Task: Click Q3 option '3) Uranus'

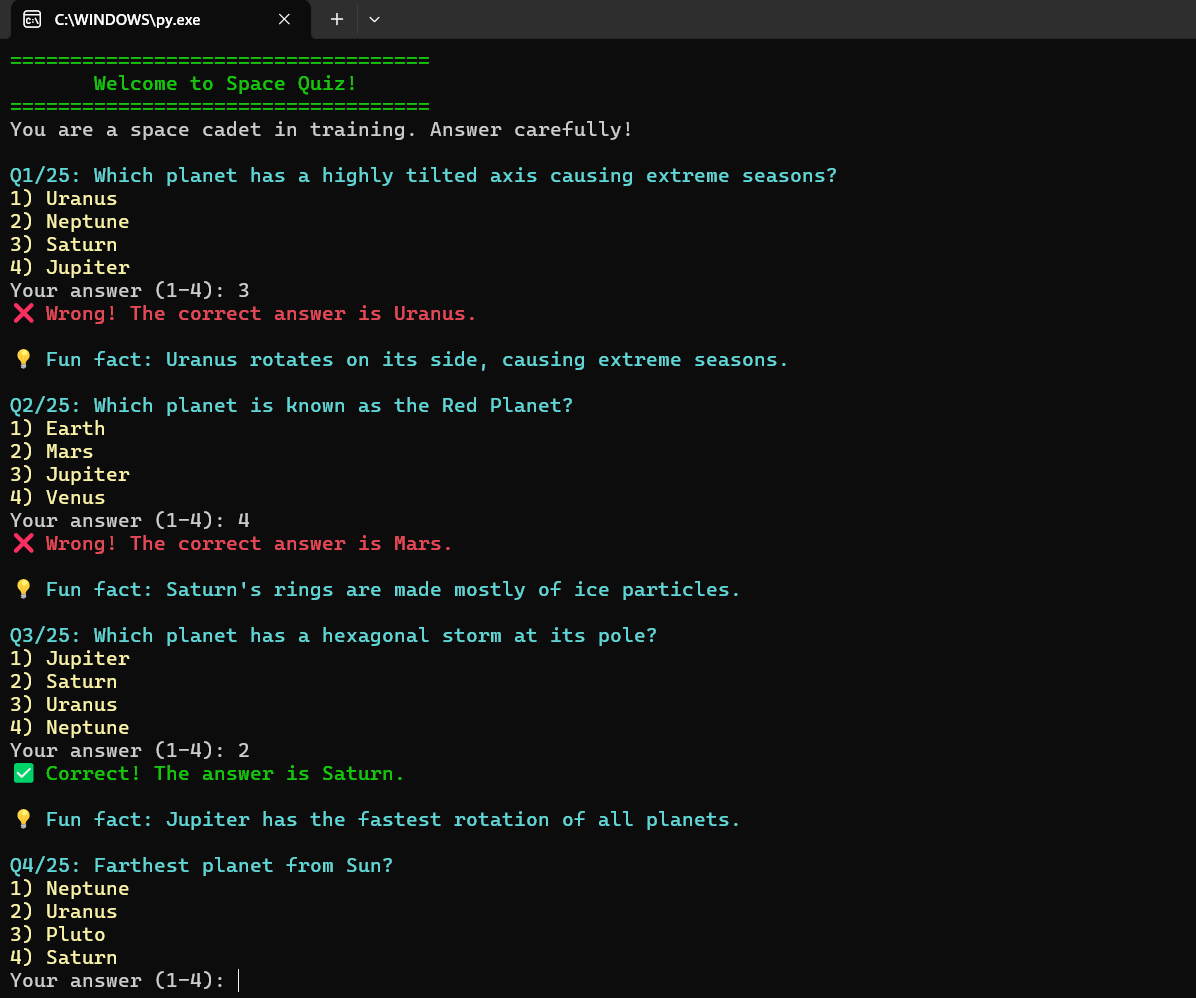Action: [x=63, y=704]
